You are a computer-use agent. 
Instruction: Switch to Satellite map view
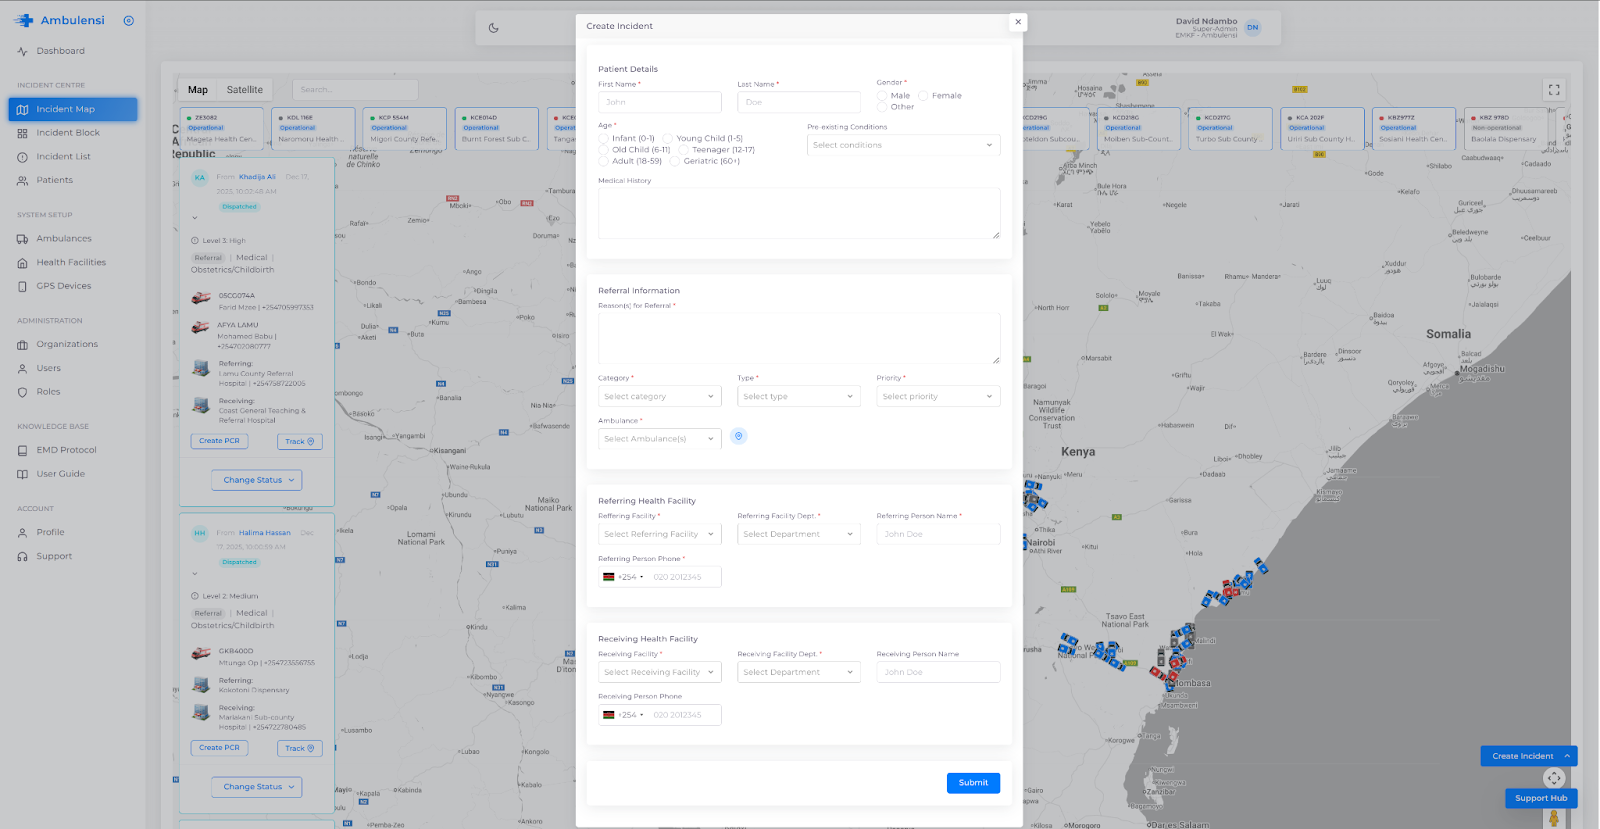244,90
